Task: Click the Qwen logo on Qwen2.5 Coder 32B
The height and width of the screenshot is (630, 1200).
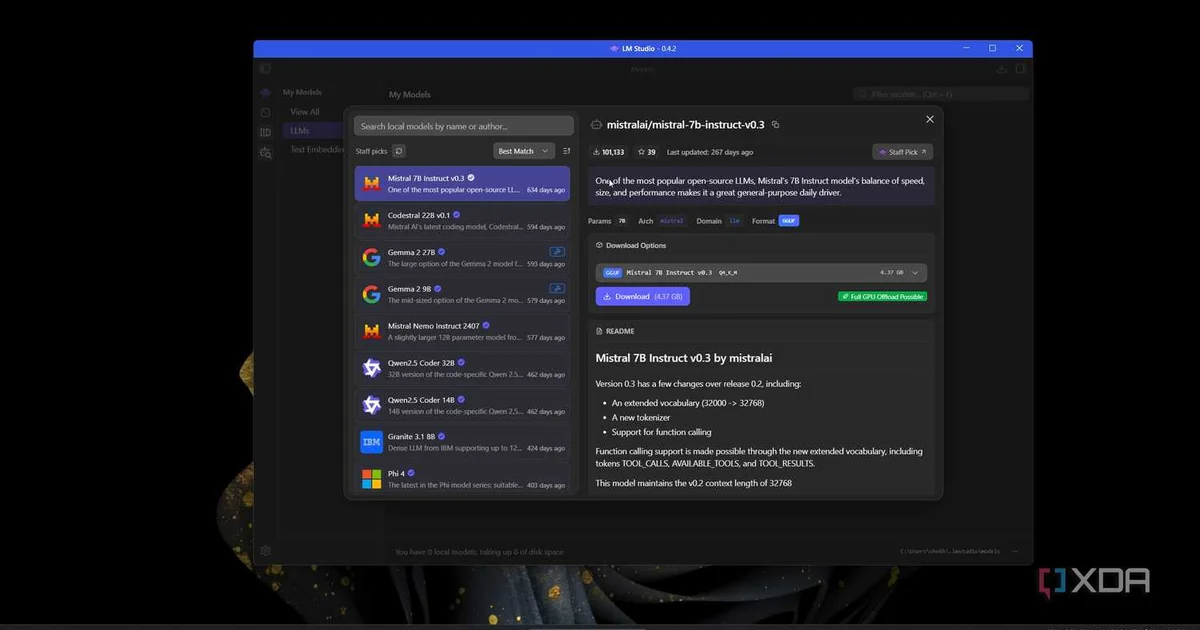Action: pyautogui.click(x=372, y=368)
